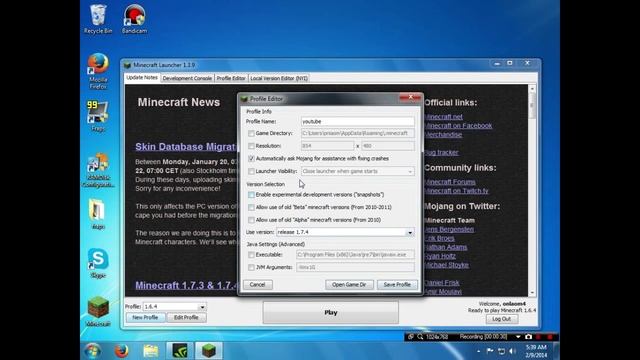
Task: Click the Edit Profile button
Action: click(186, 318)
